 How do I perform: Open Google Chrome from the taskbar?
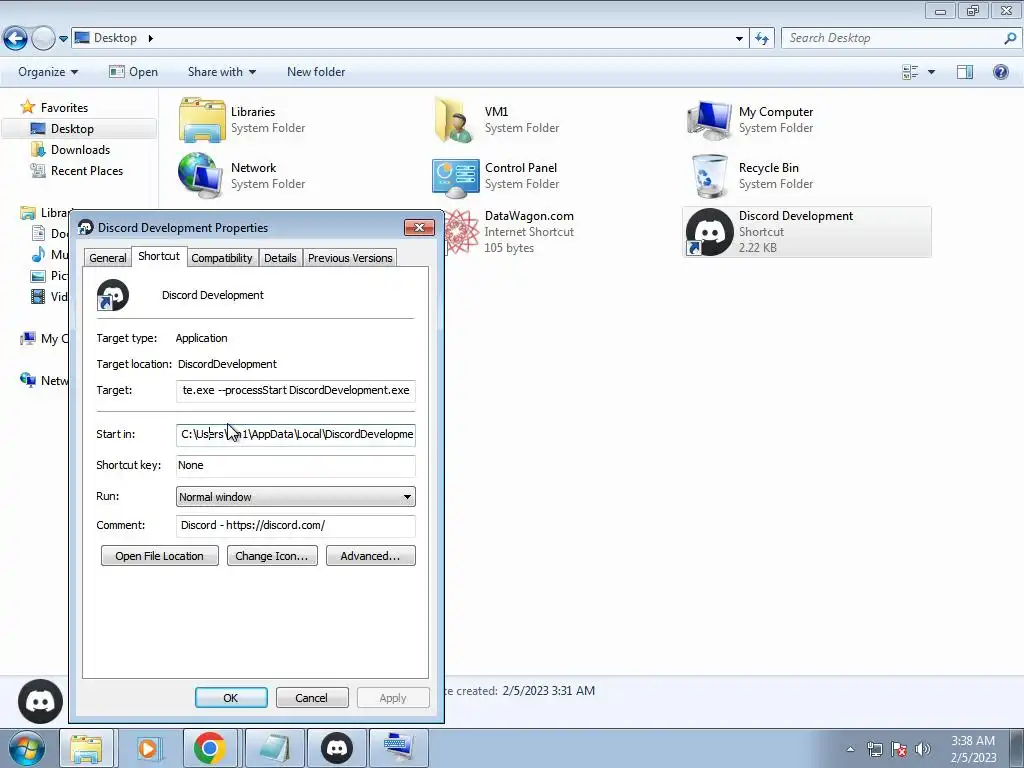pyautogui.click(x=210, y=748)
